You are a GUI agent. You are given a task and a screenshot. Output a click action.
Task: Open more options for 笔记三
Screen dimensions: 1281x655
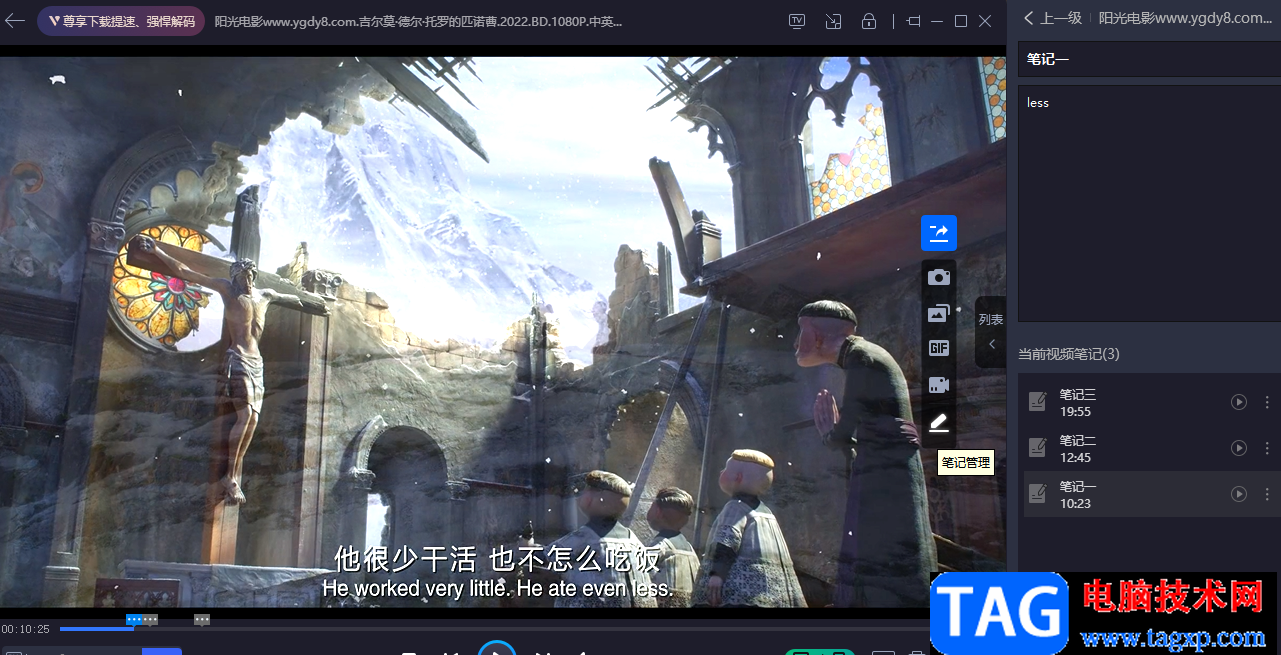pos(1267,402)
